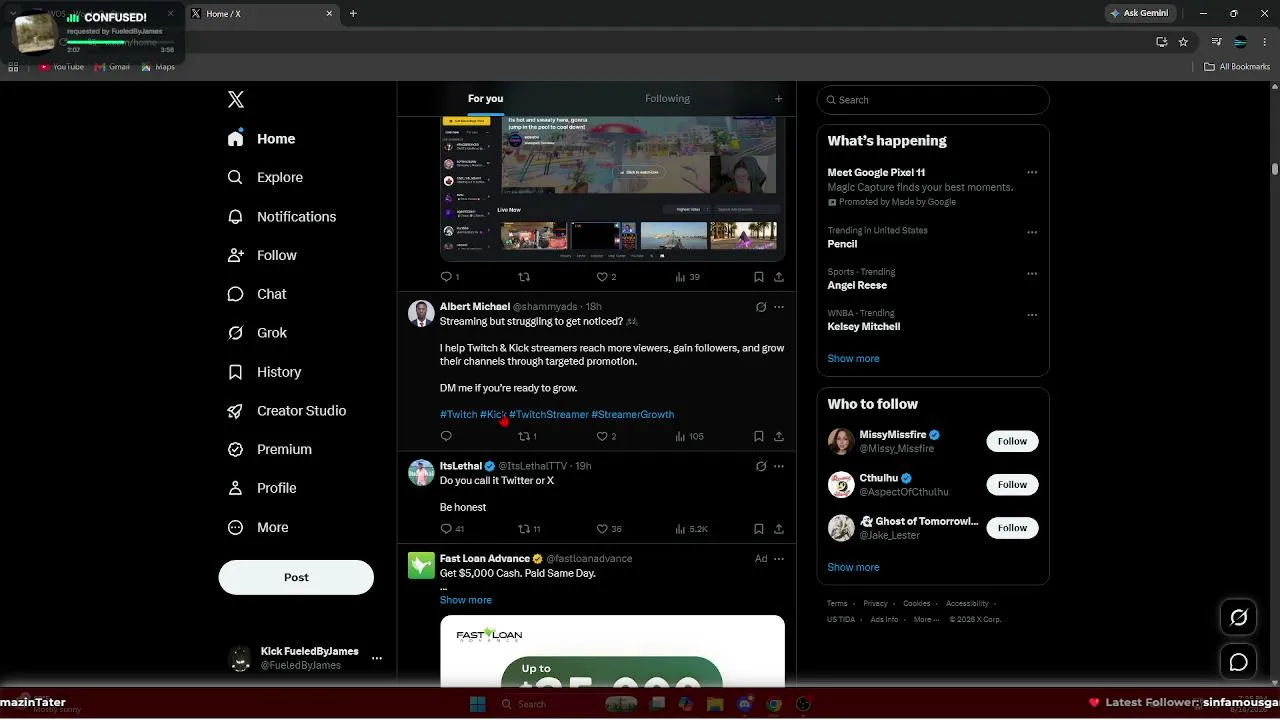Open floating Grok button
Viewport: 1280px width, 720px height.
pos(1238,618)
